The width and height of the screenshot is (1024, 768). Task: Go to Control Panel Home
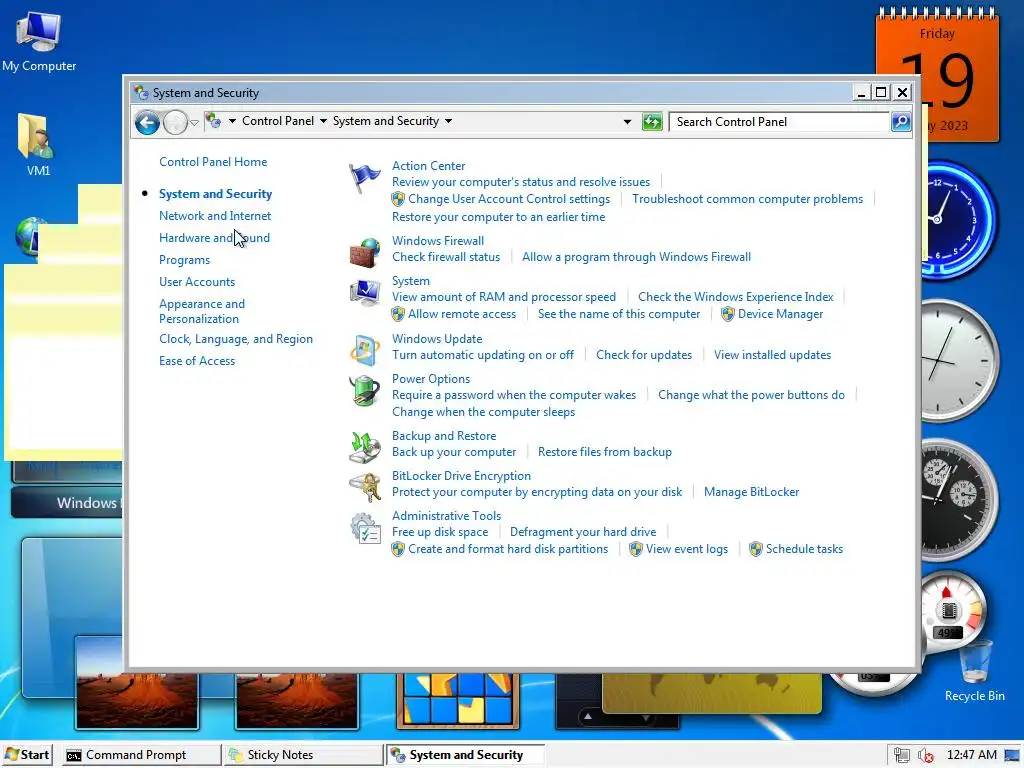(213, 162)
